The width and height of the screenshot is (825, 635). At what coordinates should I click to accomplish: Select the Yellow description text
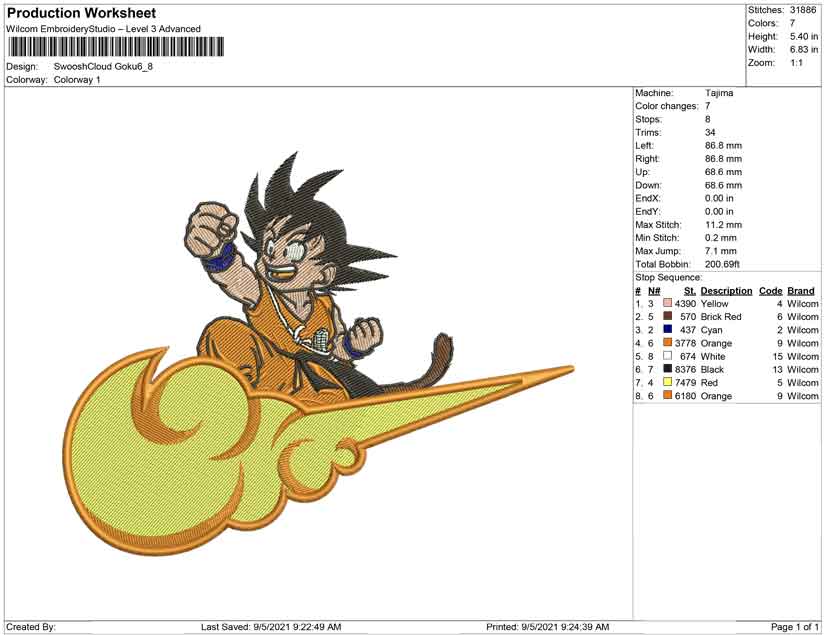(x=714, y=304)
